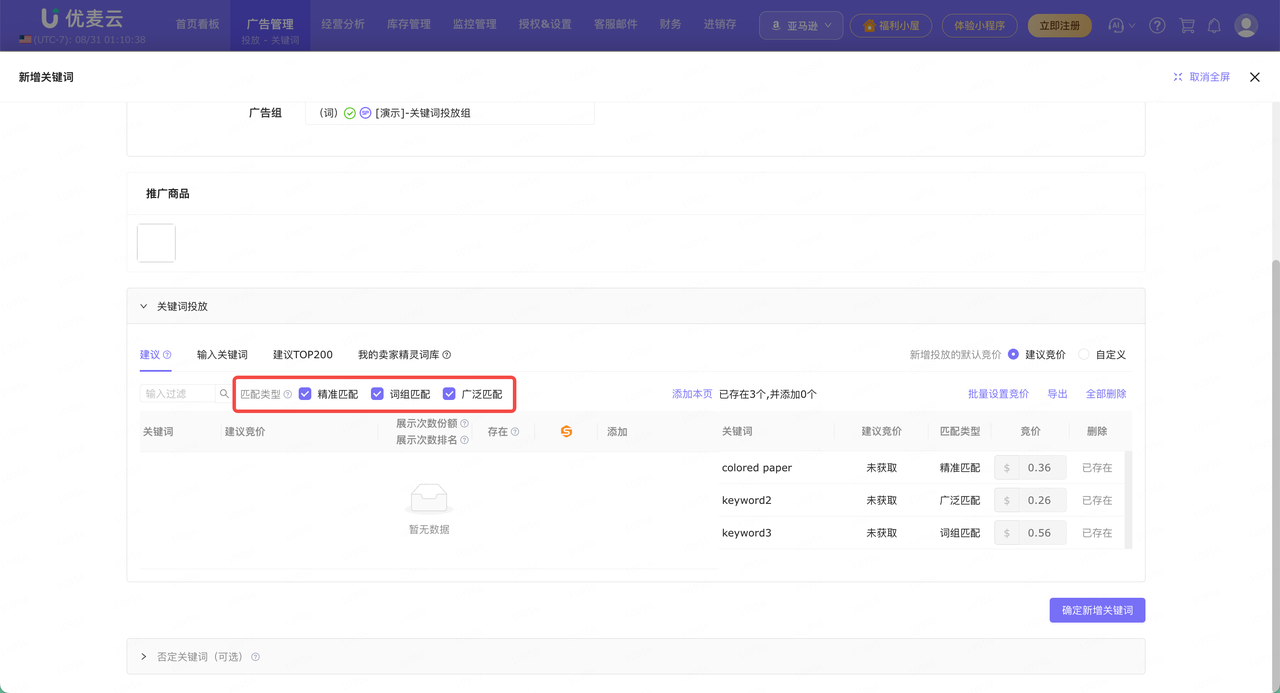Click help icon next to 展示次数份额
The image size is (1280, 693).
(x=464, y=424)
